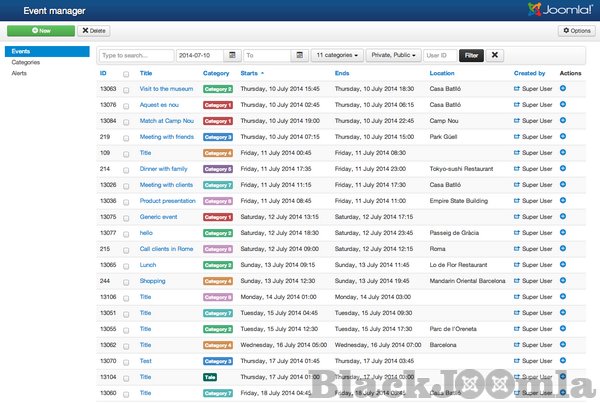600x404 pixels.
Task: Click action plus icon for Dinner with family
Action: coord(564,169)
